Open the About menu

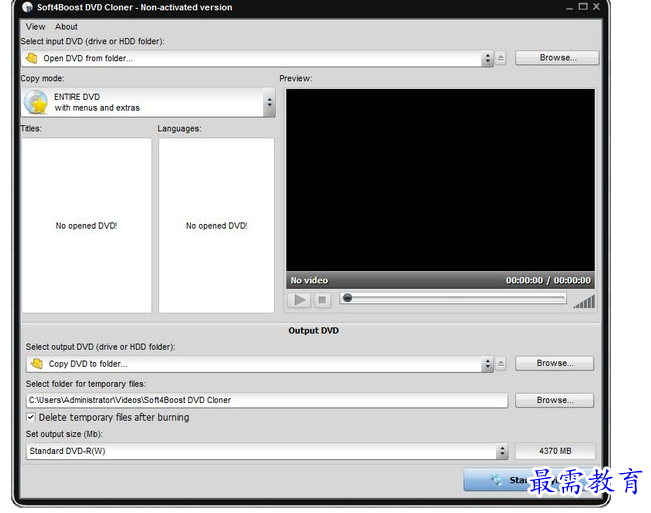66,27
